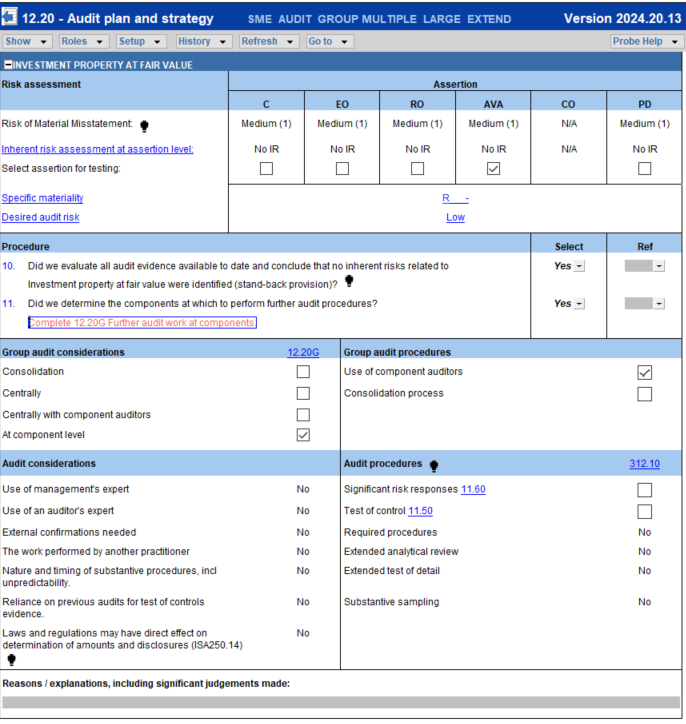Untick the AVA assertion testing checkbox
Image resolution: width=686 pixels, height=724 pixels.
[x=493, y=169]
